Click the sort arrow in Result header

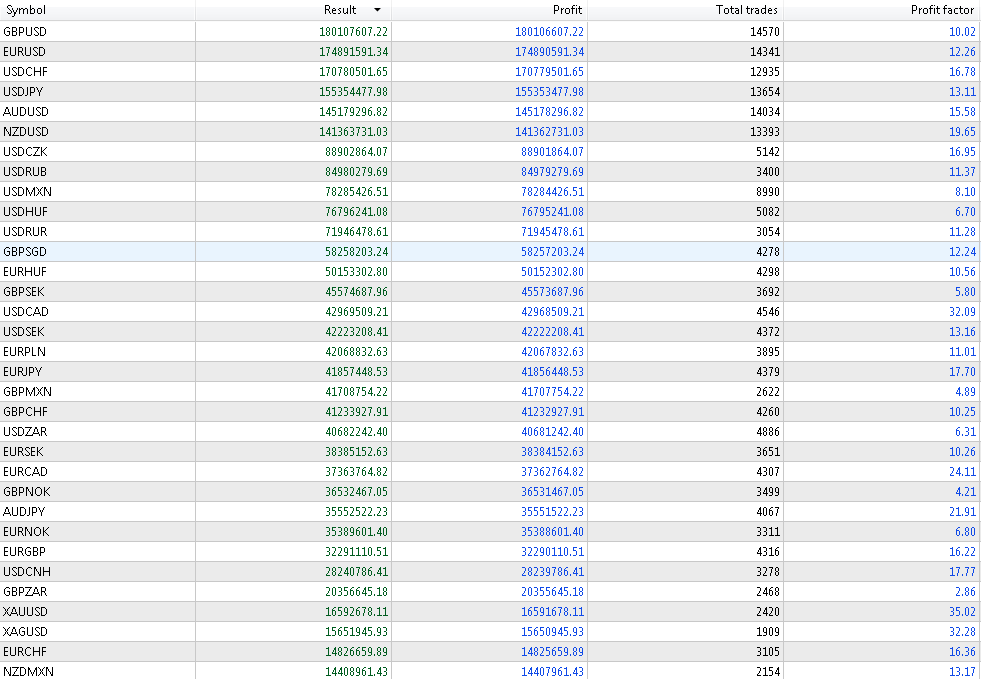coord(377,10)
